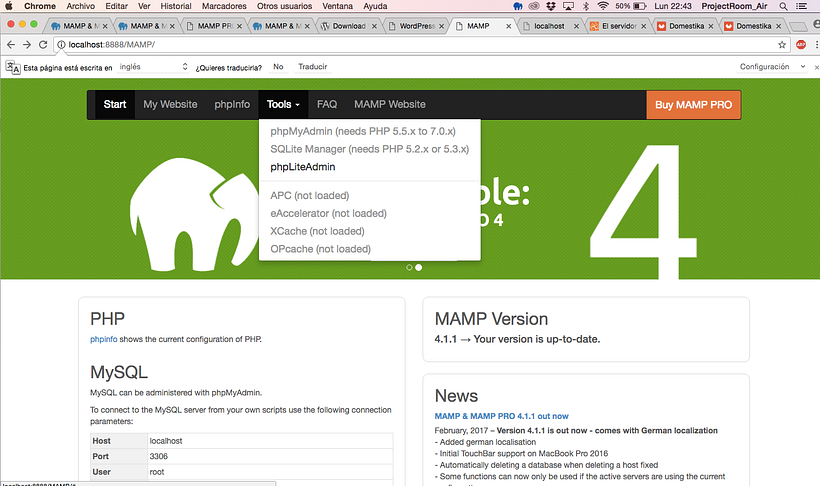
Task: Open the Marcadores menu
Action: (224, 6)
